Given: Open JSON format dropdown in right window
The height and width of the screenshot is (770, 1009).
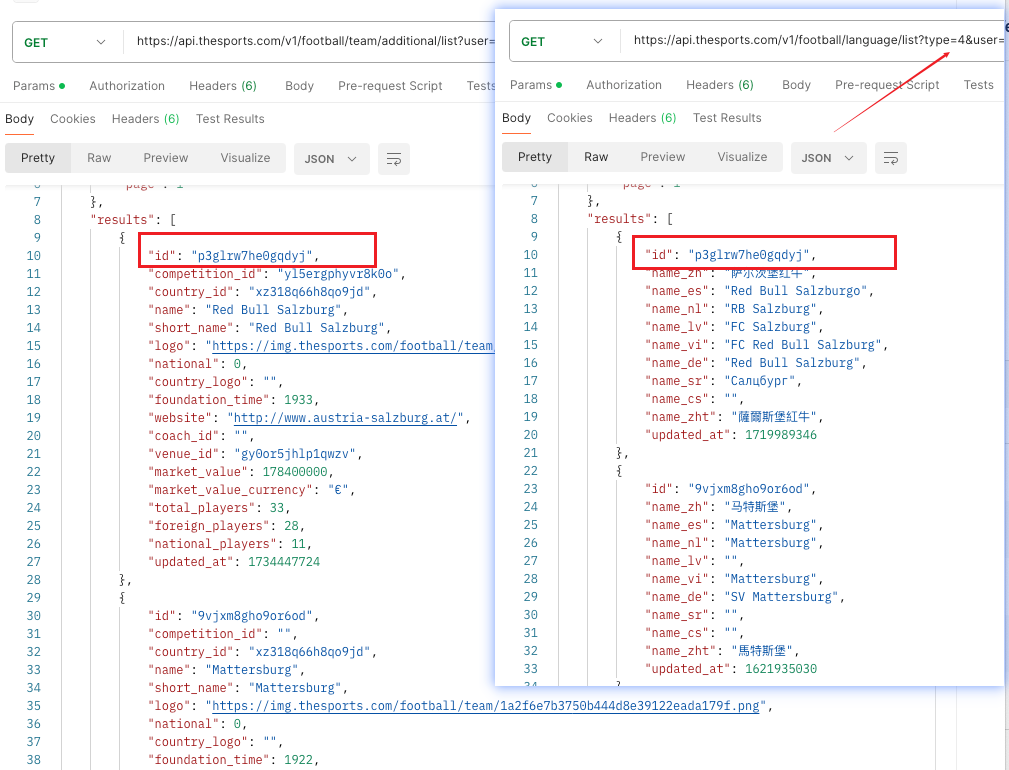Looking at the screenshot, I should [x=828, y=158].
